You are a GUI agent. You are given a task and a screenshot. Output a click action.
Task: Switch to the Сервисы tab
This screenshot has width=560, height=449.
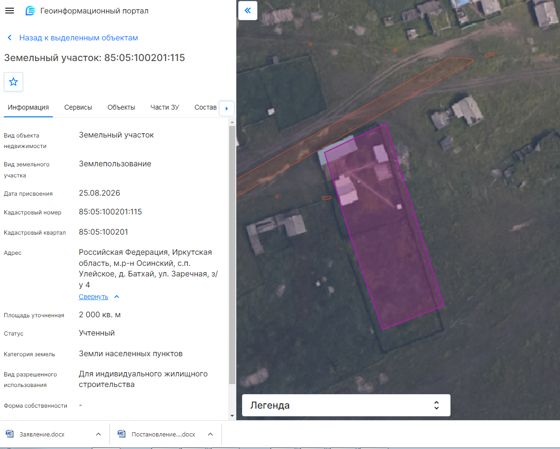point(78,107)
